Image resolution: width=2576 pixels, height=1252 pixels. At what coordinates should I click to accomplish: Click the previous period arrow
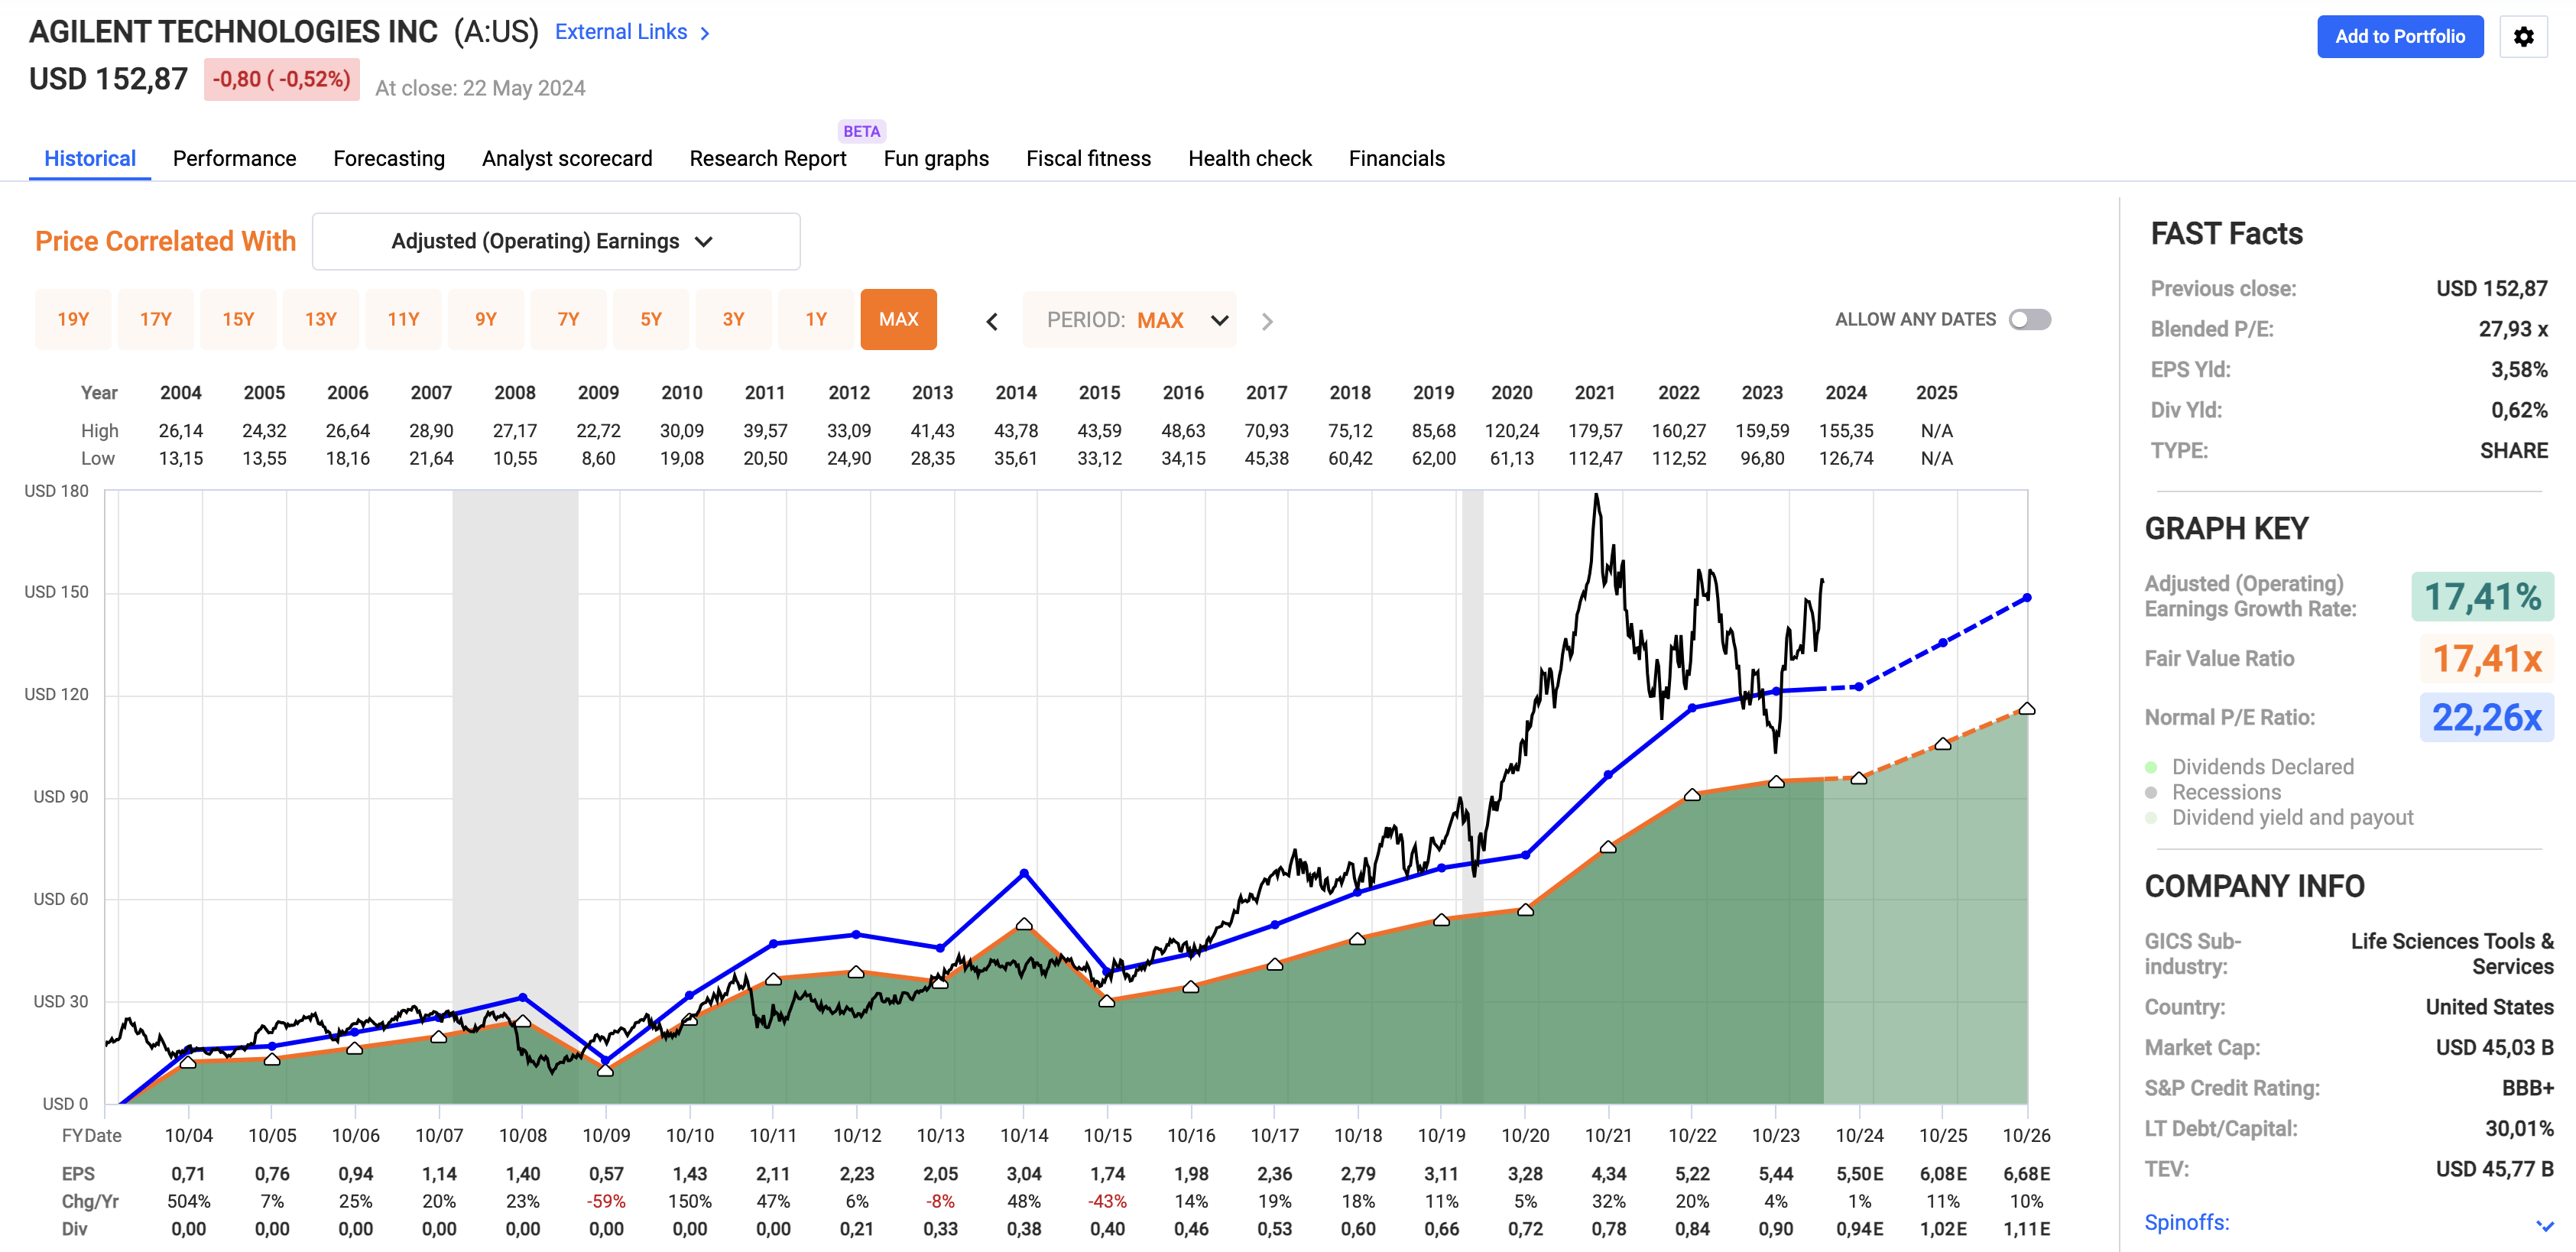pyautogui.click(x=992, y=321)
